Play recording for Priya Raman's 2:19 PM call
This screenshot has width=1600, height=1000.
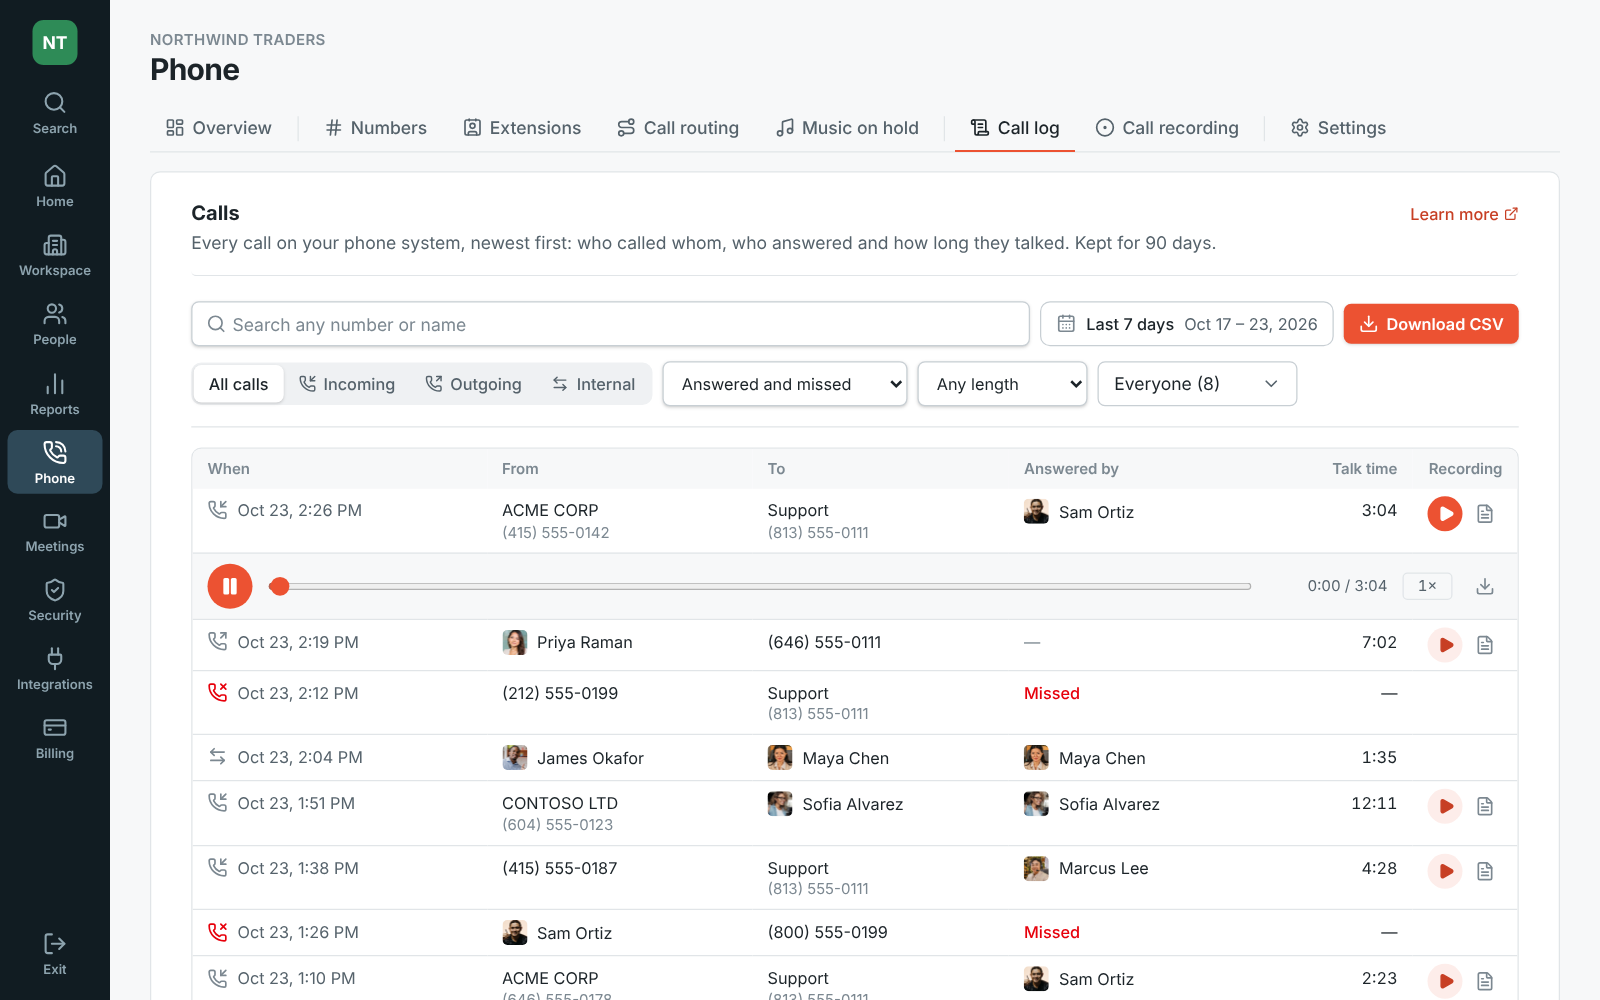(1445, 645)
